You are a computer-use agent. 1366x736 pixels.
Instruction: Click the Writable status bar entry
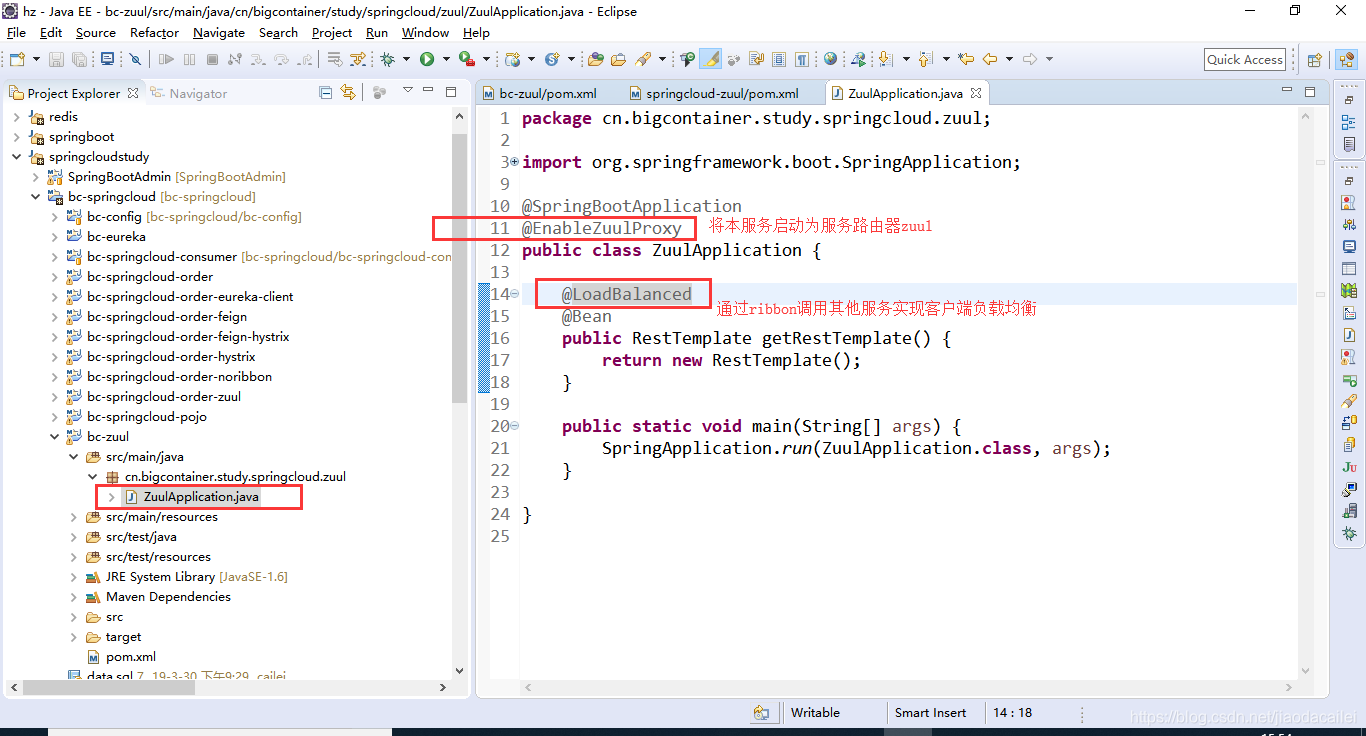[x=815, y=713]
